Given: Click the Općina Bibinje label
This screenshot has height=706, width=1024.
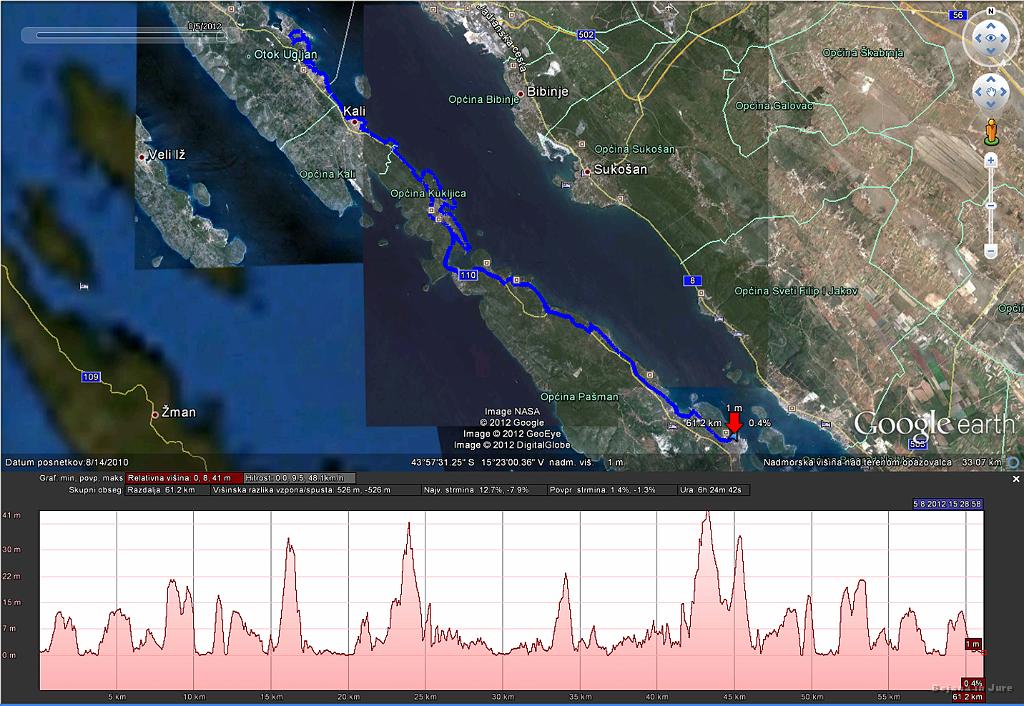Looking at the screenshot, I should [x=484, y=100].
